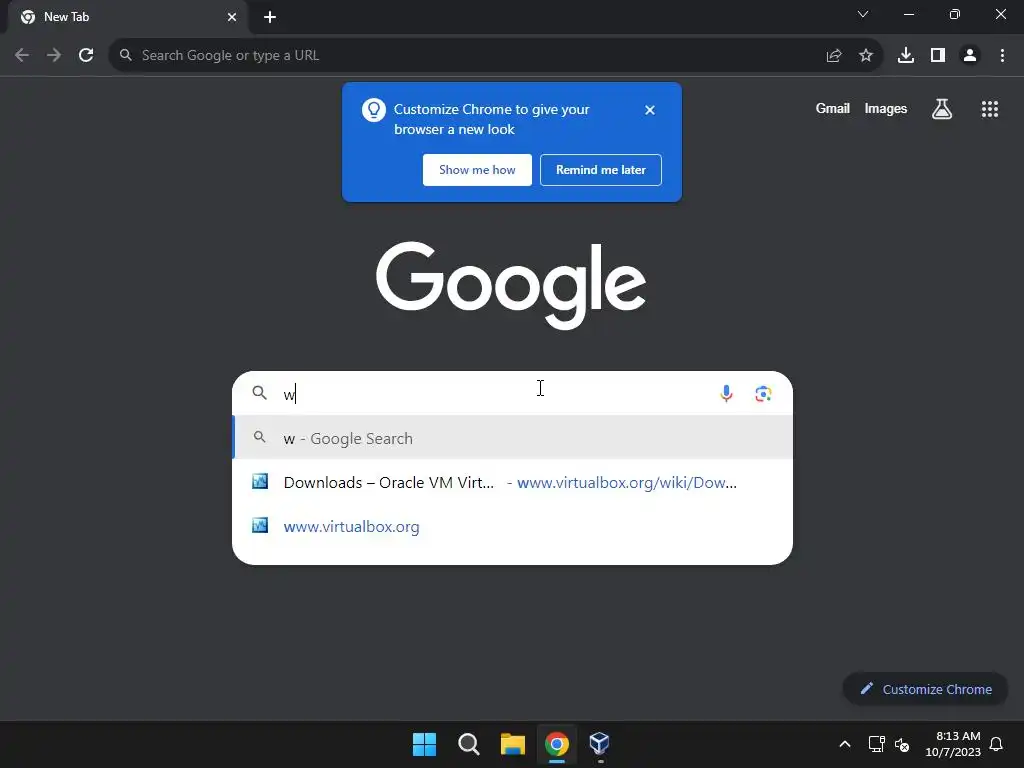The width and height of the screenshot is (1024, 768).
Task: Select Downloads – Oracle VM VirtualBox suggestion
Action: [513, 483]
